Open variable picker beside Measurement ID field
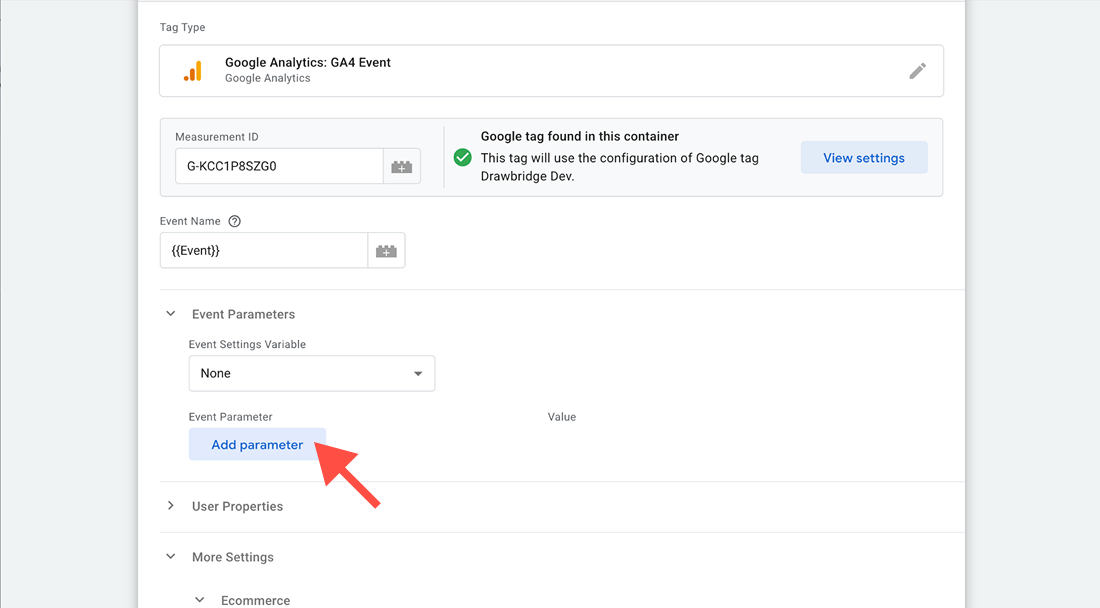1100x608 pixels. tap(401, 166)
